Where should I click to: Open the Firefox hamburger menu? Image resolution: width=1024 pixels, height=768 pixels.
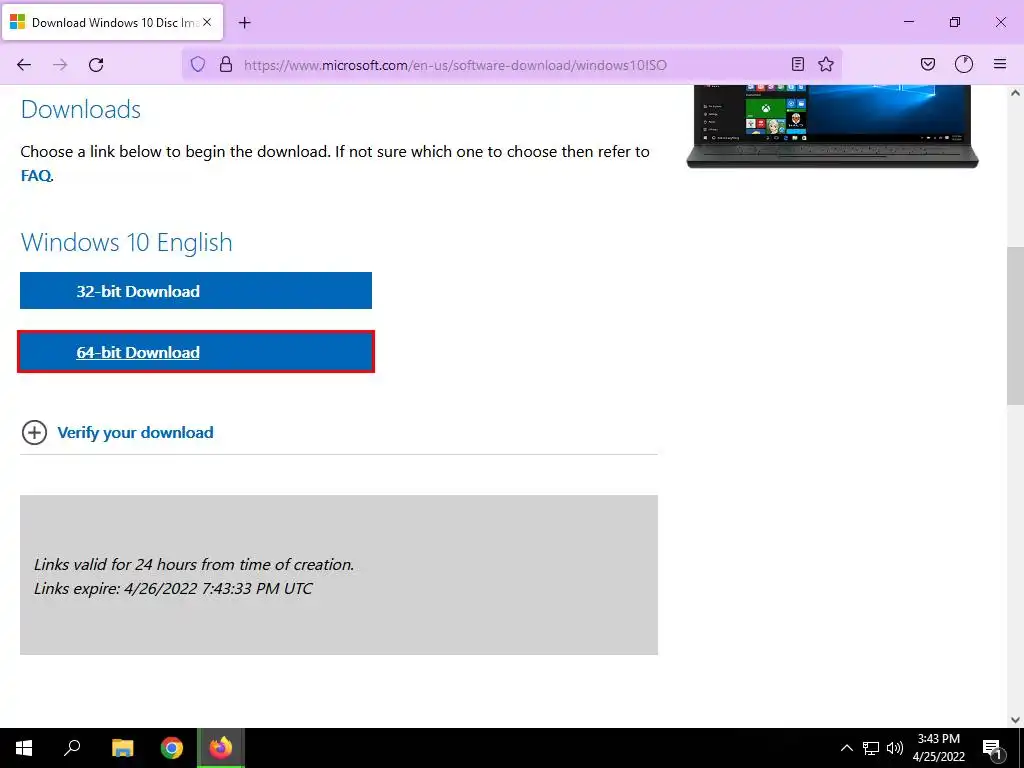point(1000,64)
